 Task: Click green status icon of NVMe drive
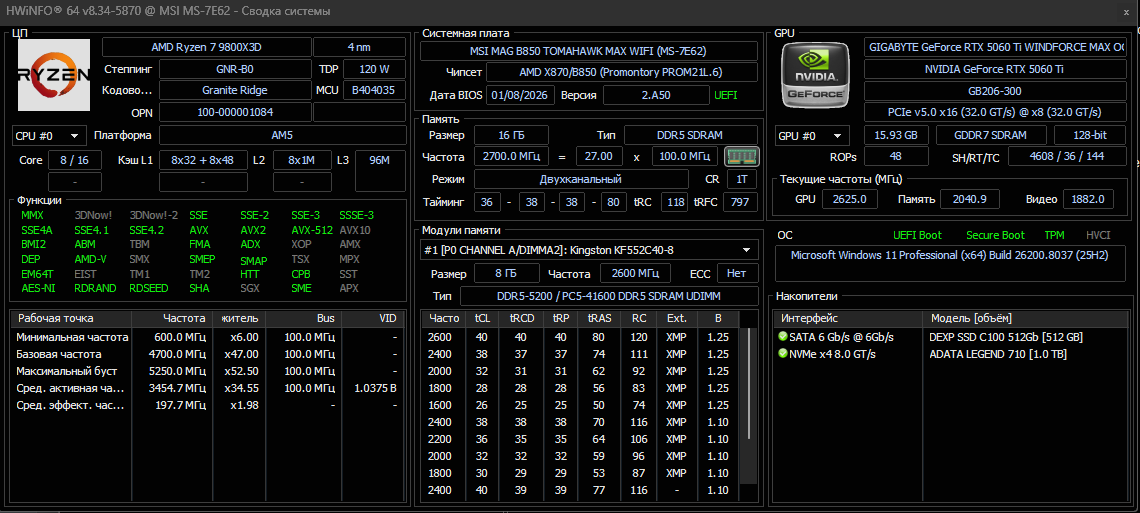pyautogui.click(x=783, y=354)
